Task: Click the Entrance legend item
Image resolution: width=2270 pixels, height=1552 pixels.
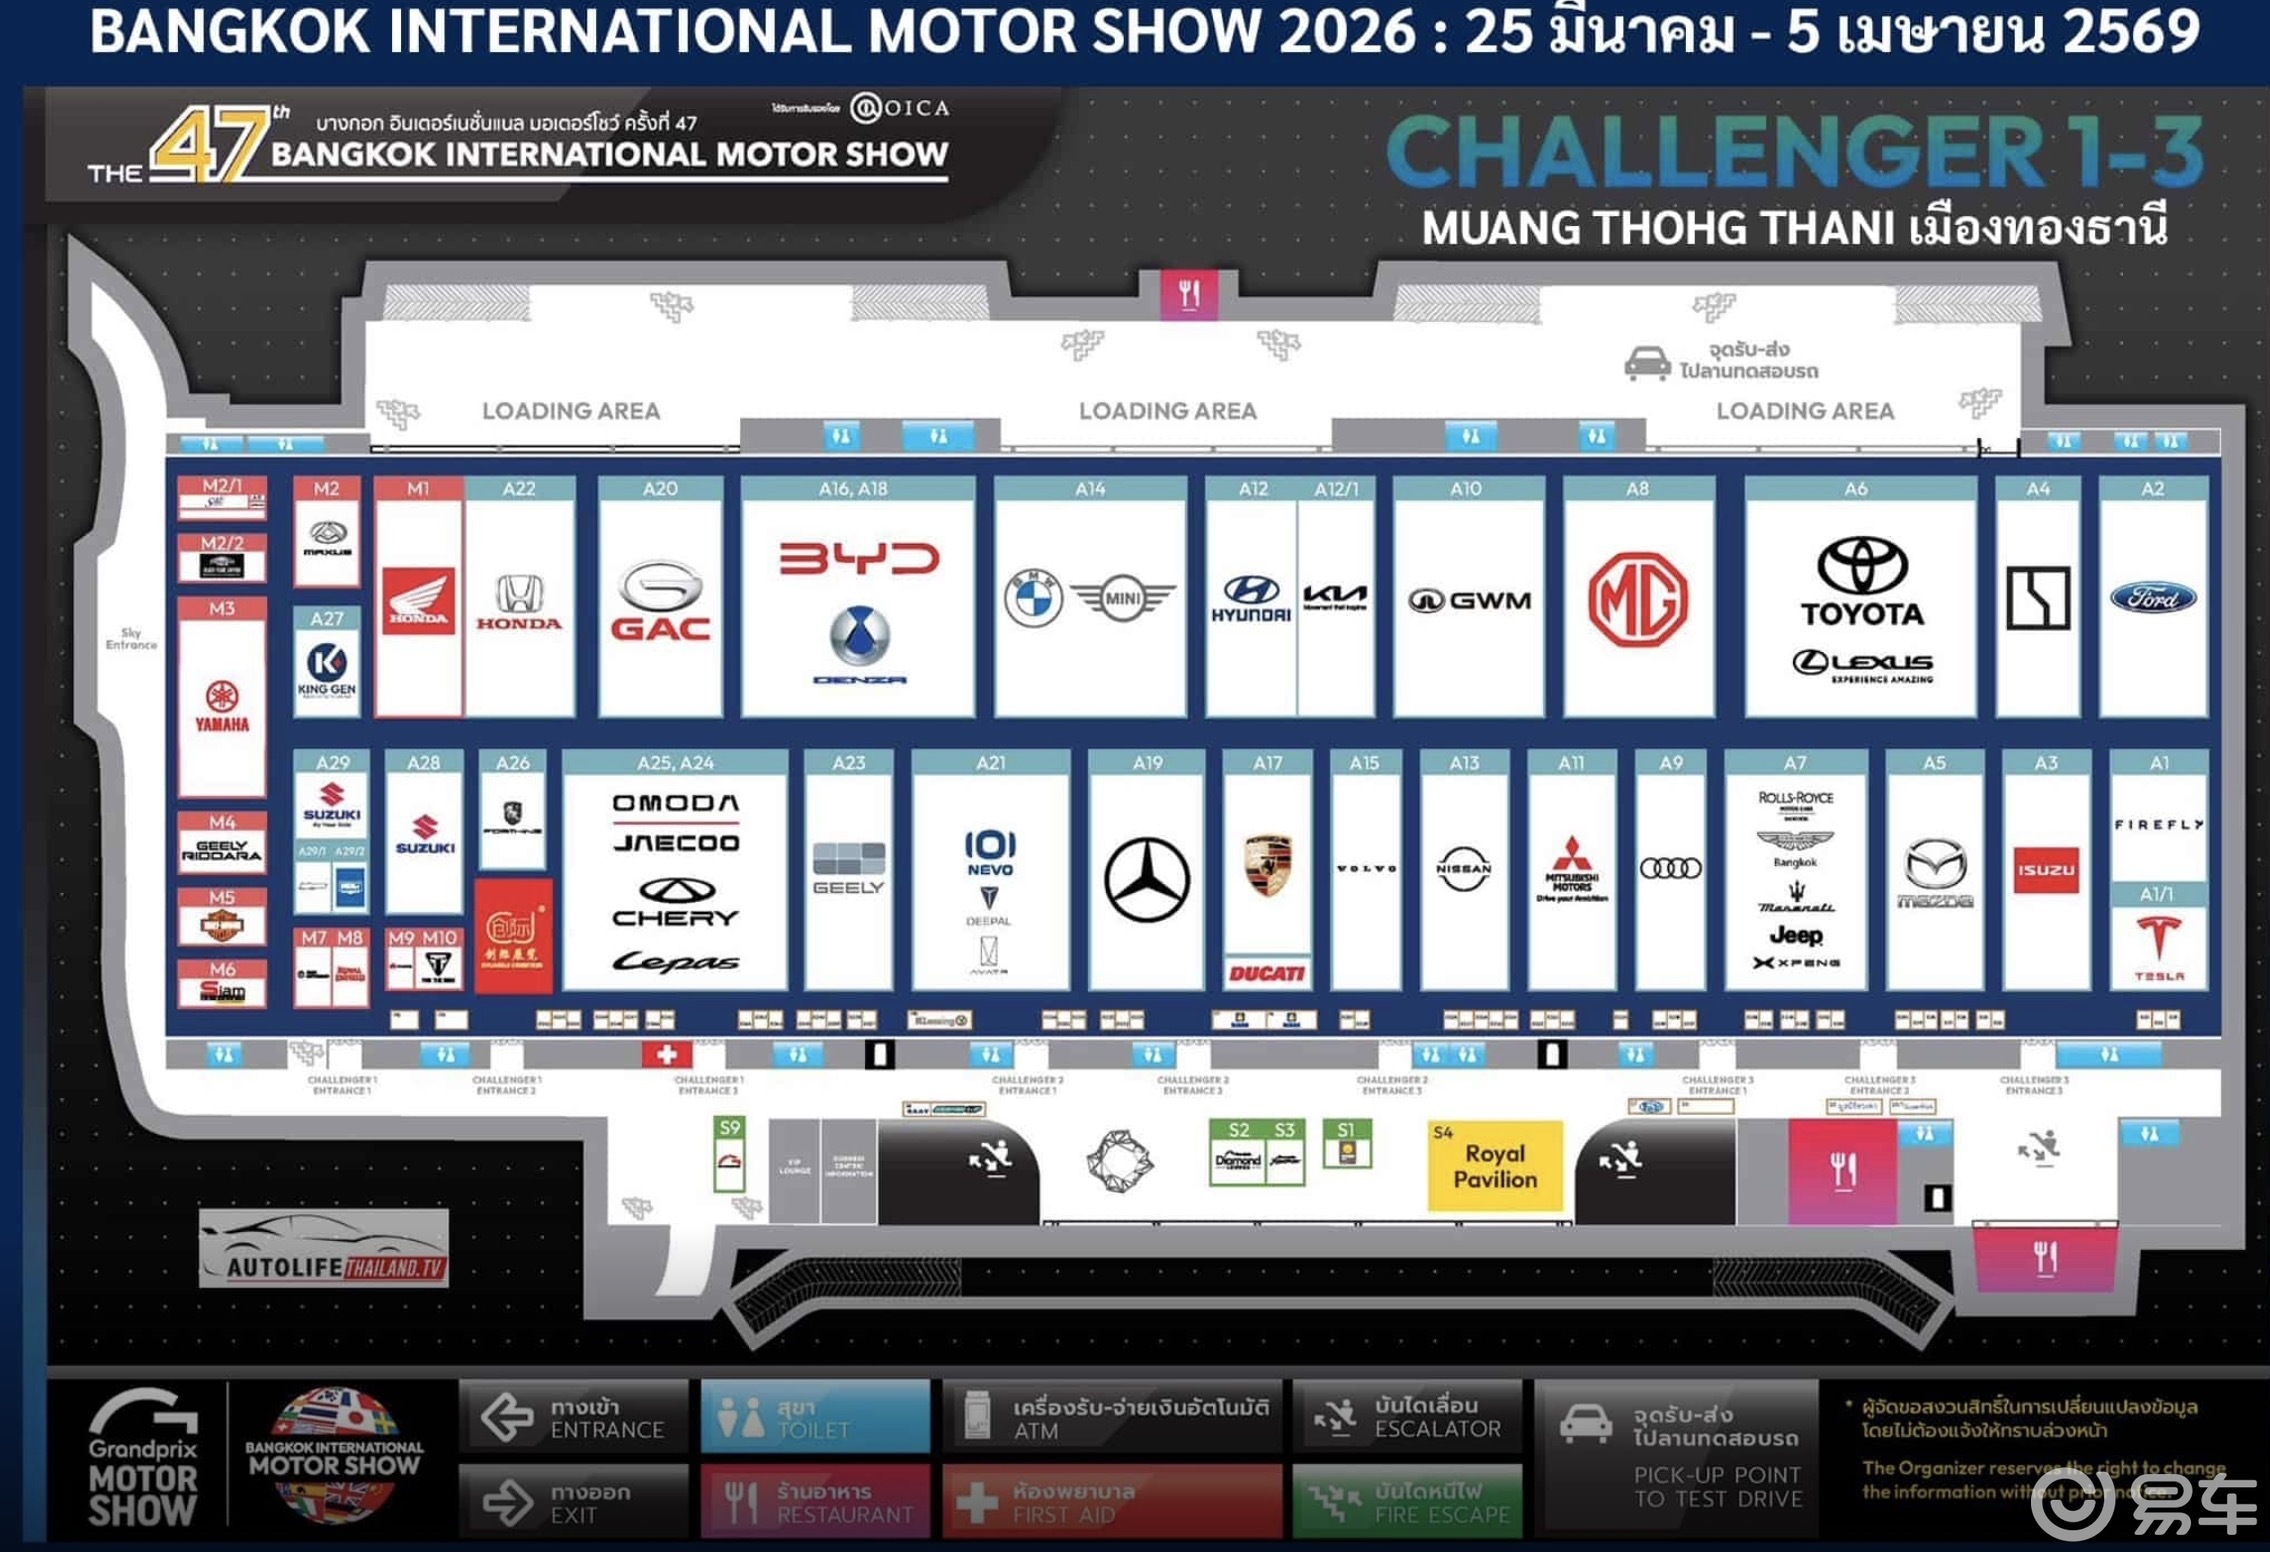Action: (574, 1418)
